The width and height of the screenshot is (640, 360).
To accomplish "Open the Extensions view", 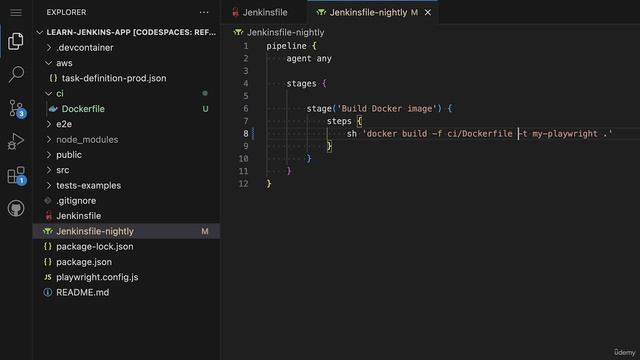I will tap(17, 176).
